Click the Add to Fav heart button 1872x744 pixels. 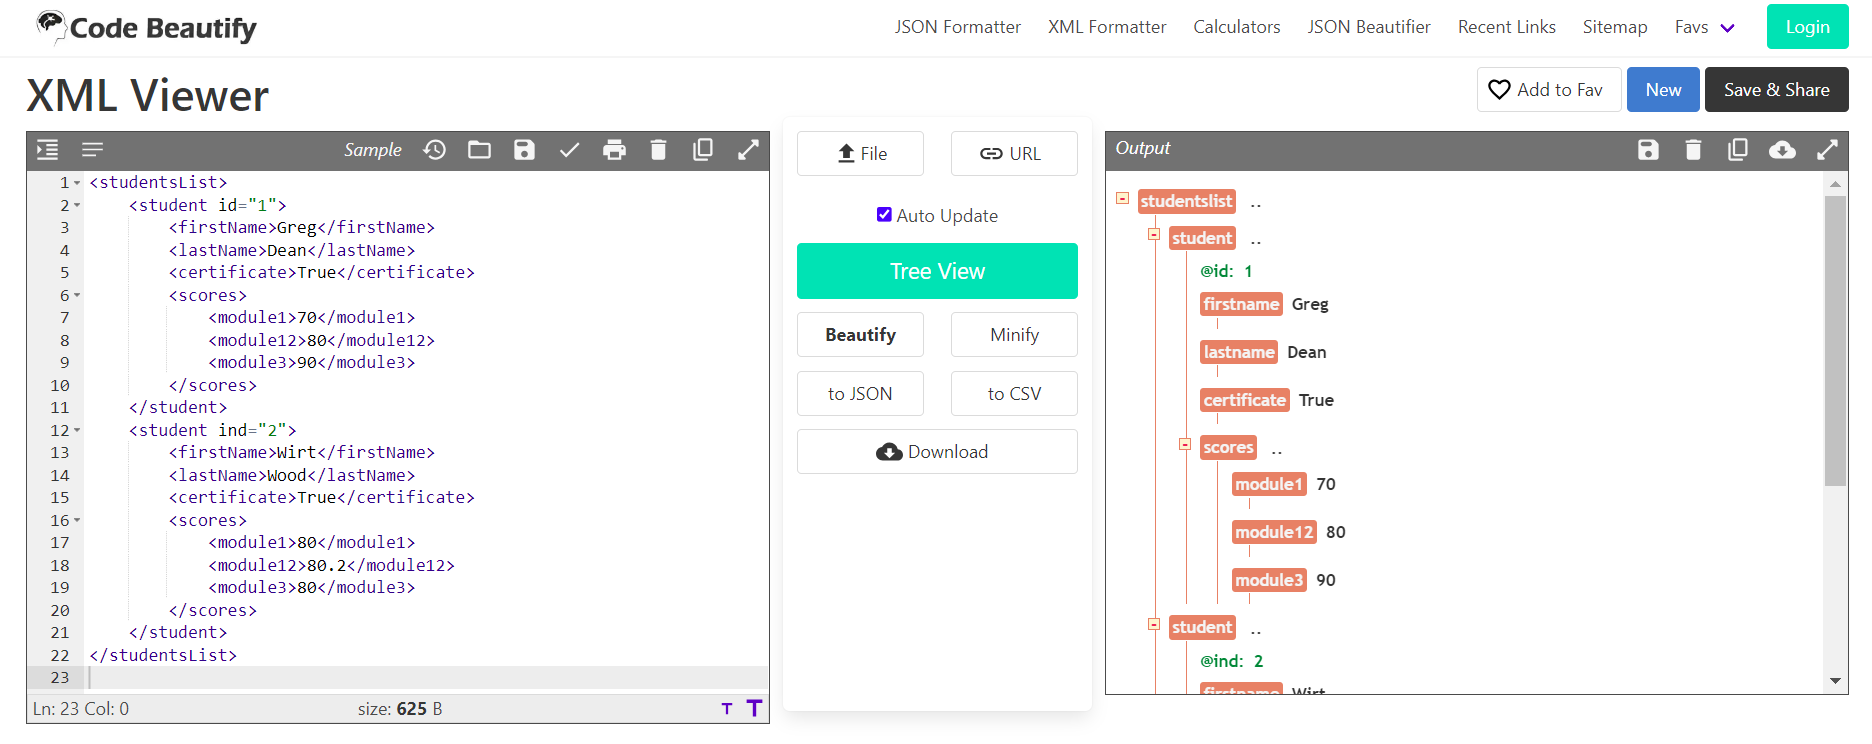[1548, 90]
